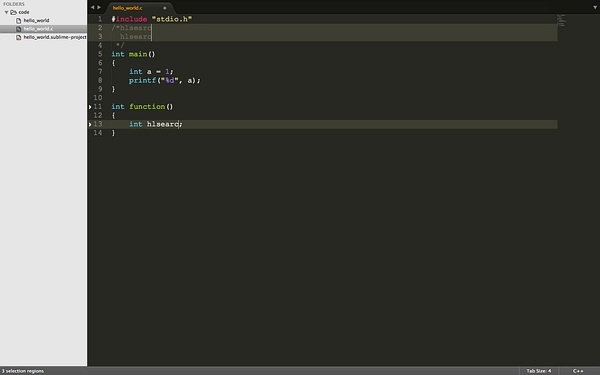The image size is (600, 375).
Task: Click the bookmark marker on line 13
Action: tap(90, 124)
